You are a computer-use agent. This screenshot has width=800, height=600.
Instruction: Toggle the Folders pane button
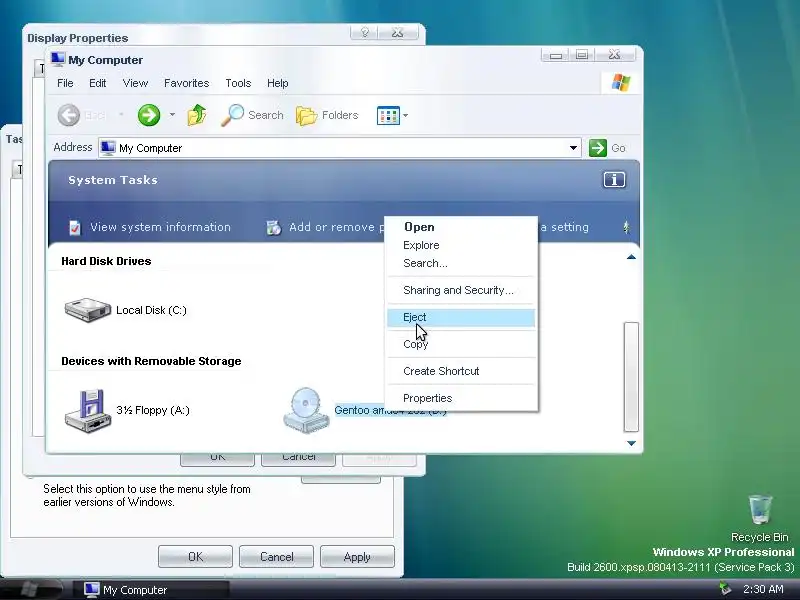(x=327, y=115)
